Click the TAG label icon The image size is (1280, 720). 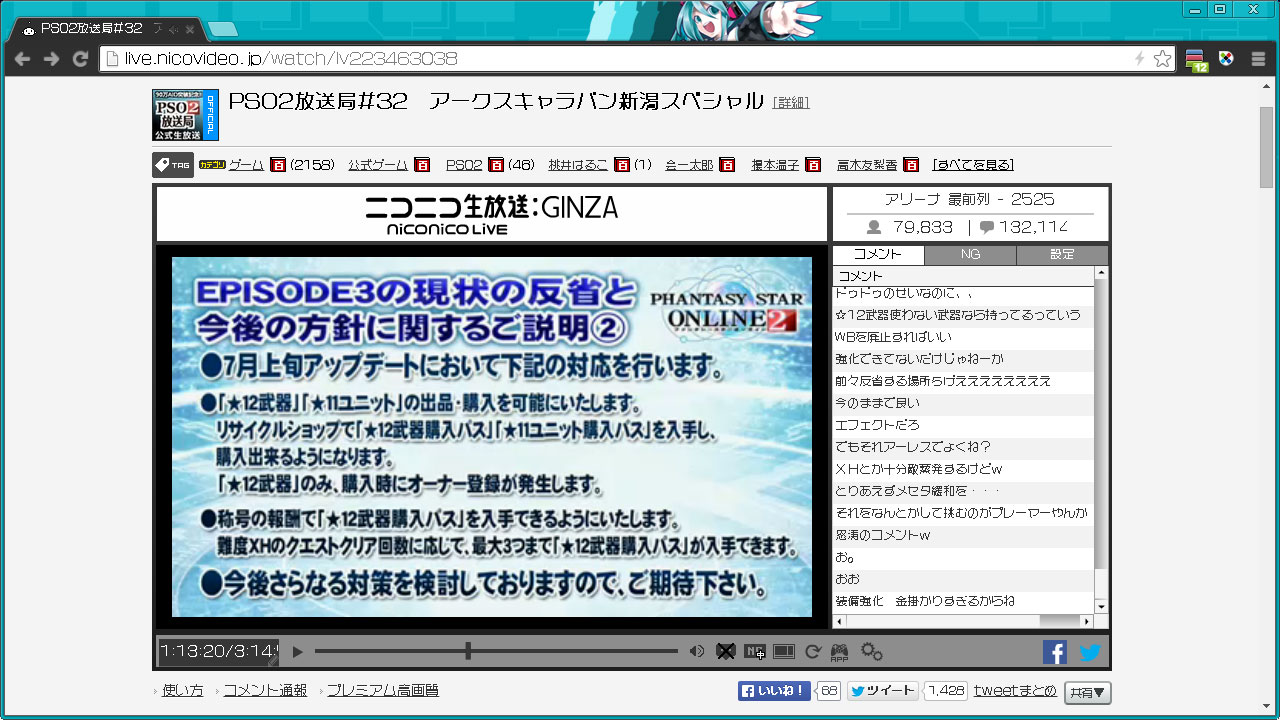pyautogui.click(x=173, y=165)
